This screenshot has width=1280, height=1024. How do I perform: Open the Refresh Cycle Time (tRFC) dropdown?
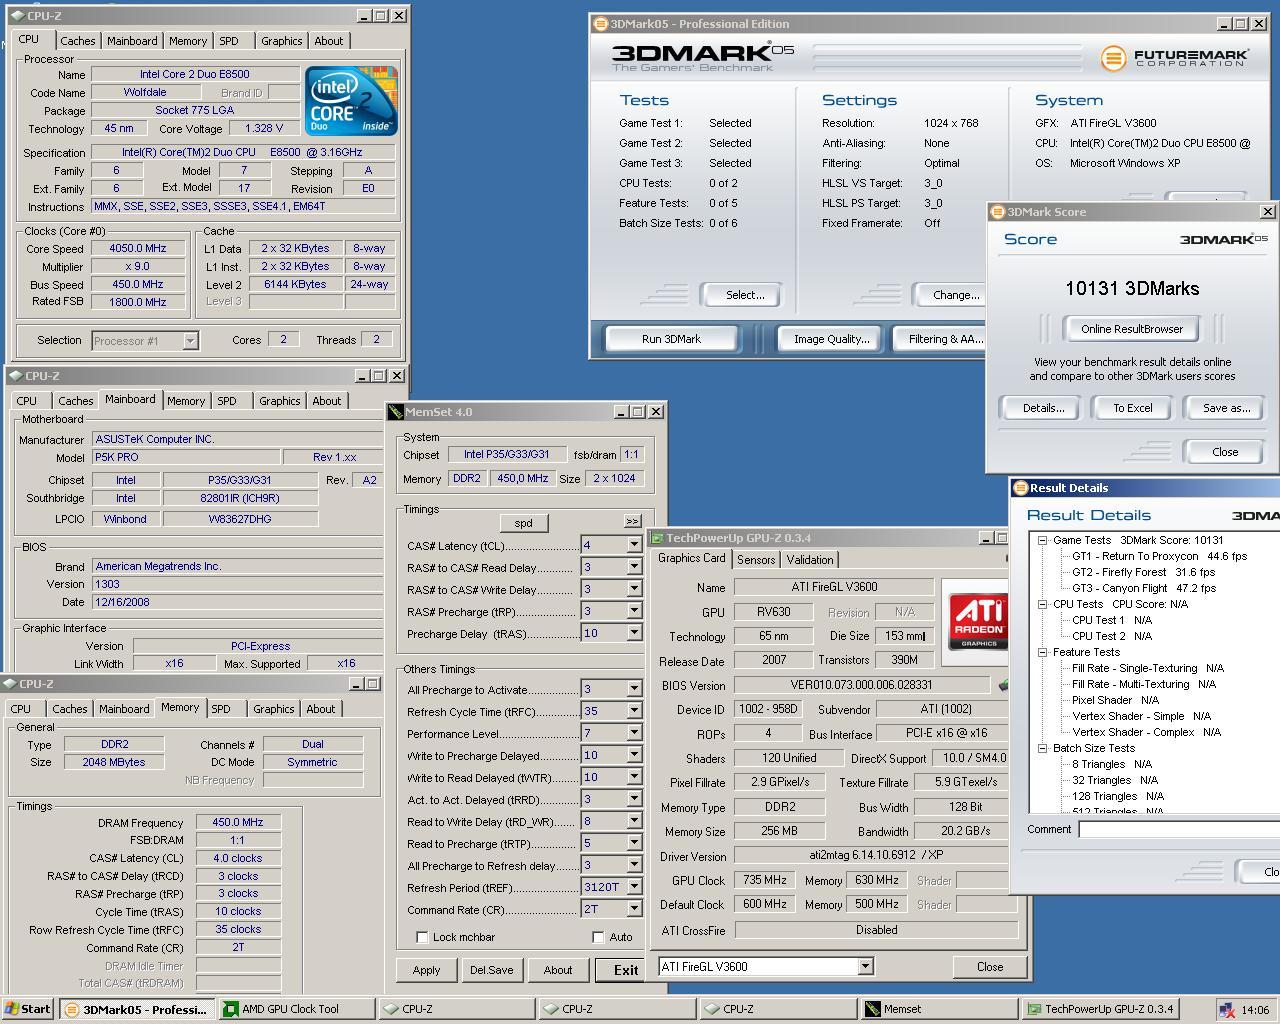pos(634,711)
